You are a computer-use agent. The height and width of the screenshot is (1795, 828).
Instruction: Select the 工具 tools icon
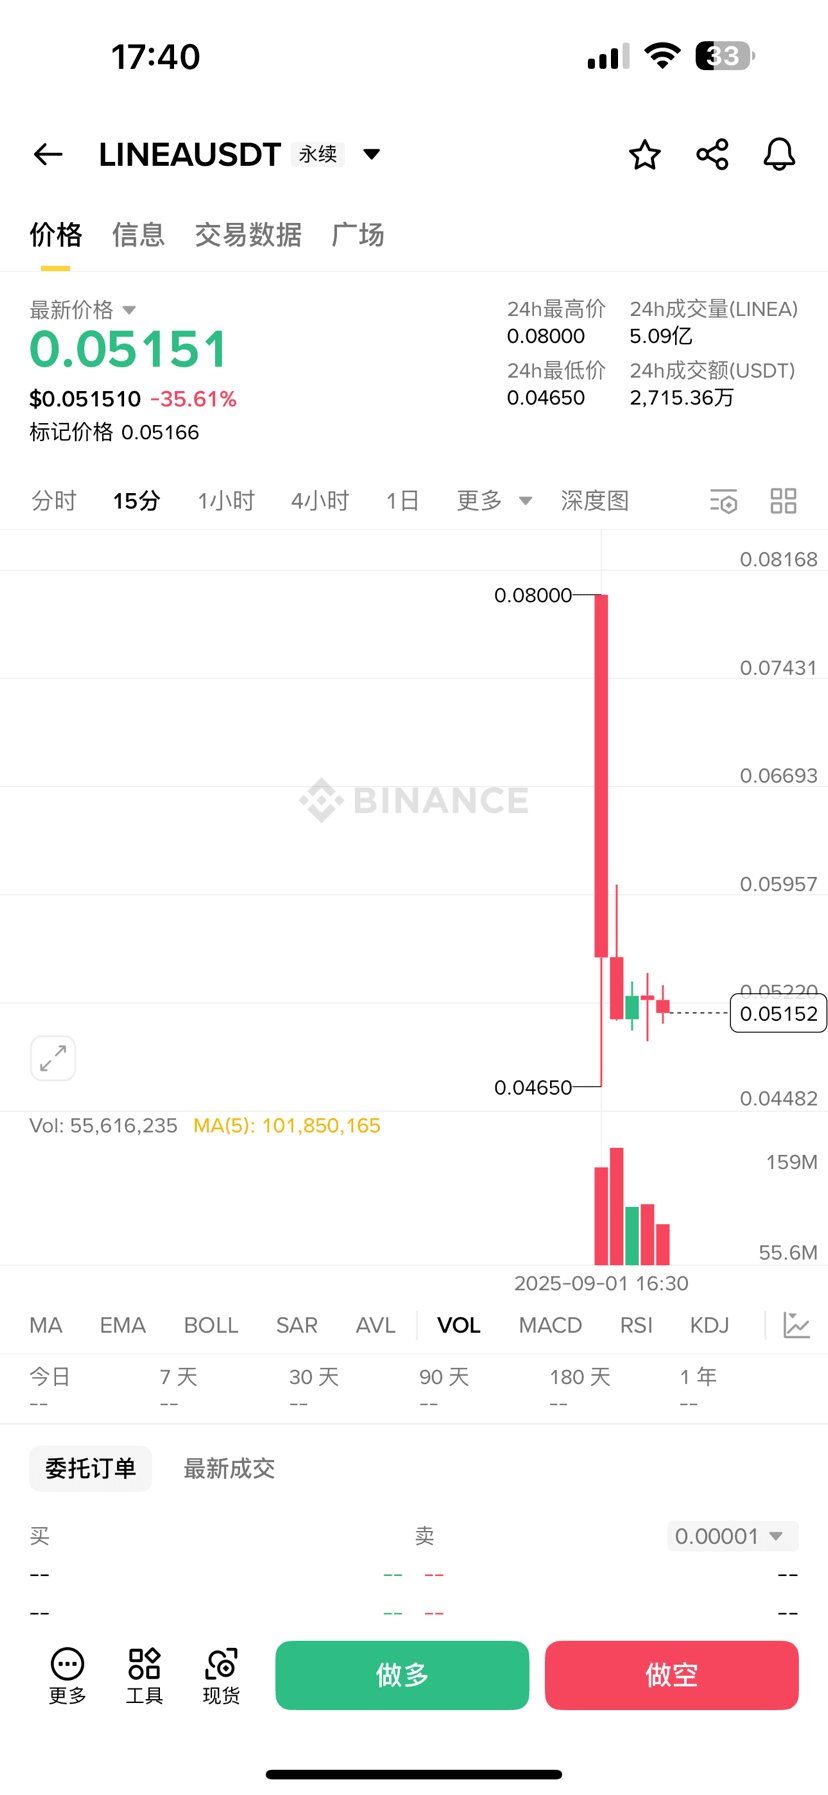click(143, 1674)
